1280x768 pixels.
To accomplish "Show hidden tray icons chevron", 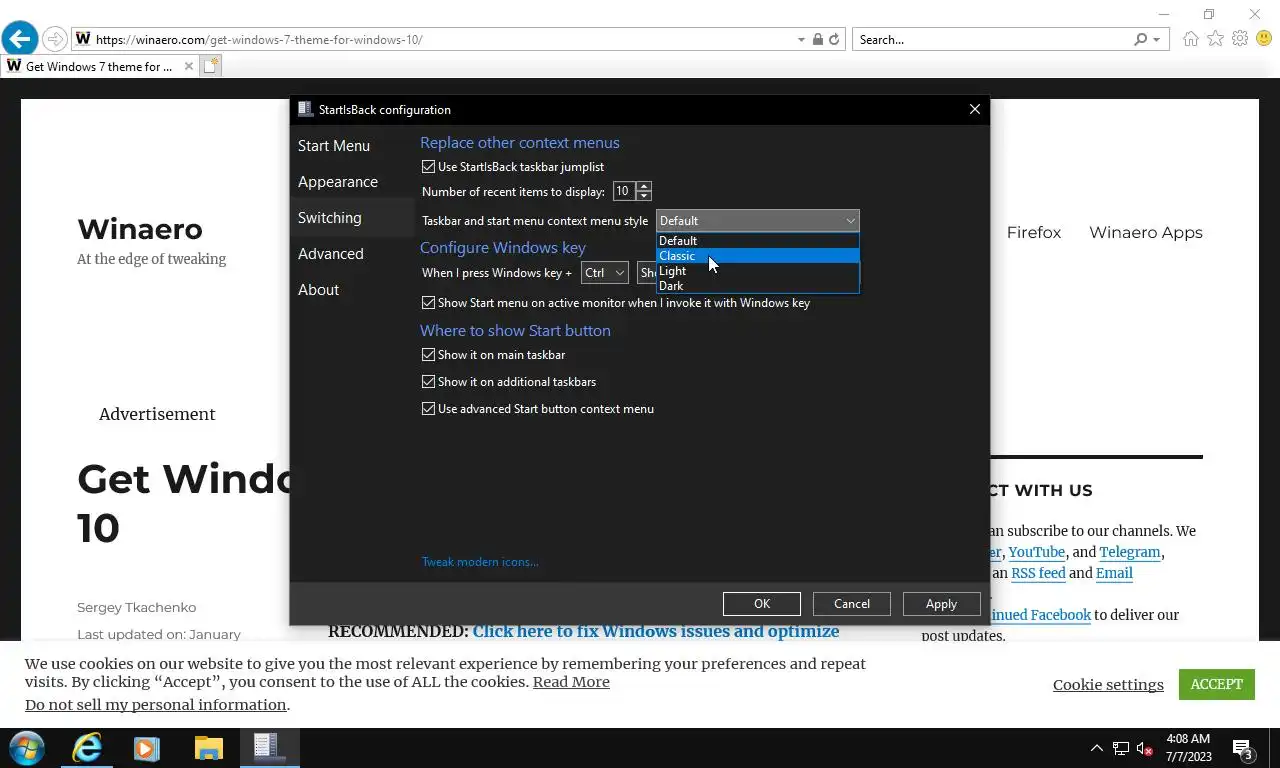I will [x=1096, y=748].
